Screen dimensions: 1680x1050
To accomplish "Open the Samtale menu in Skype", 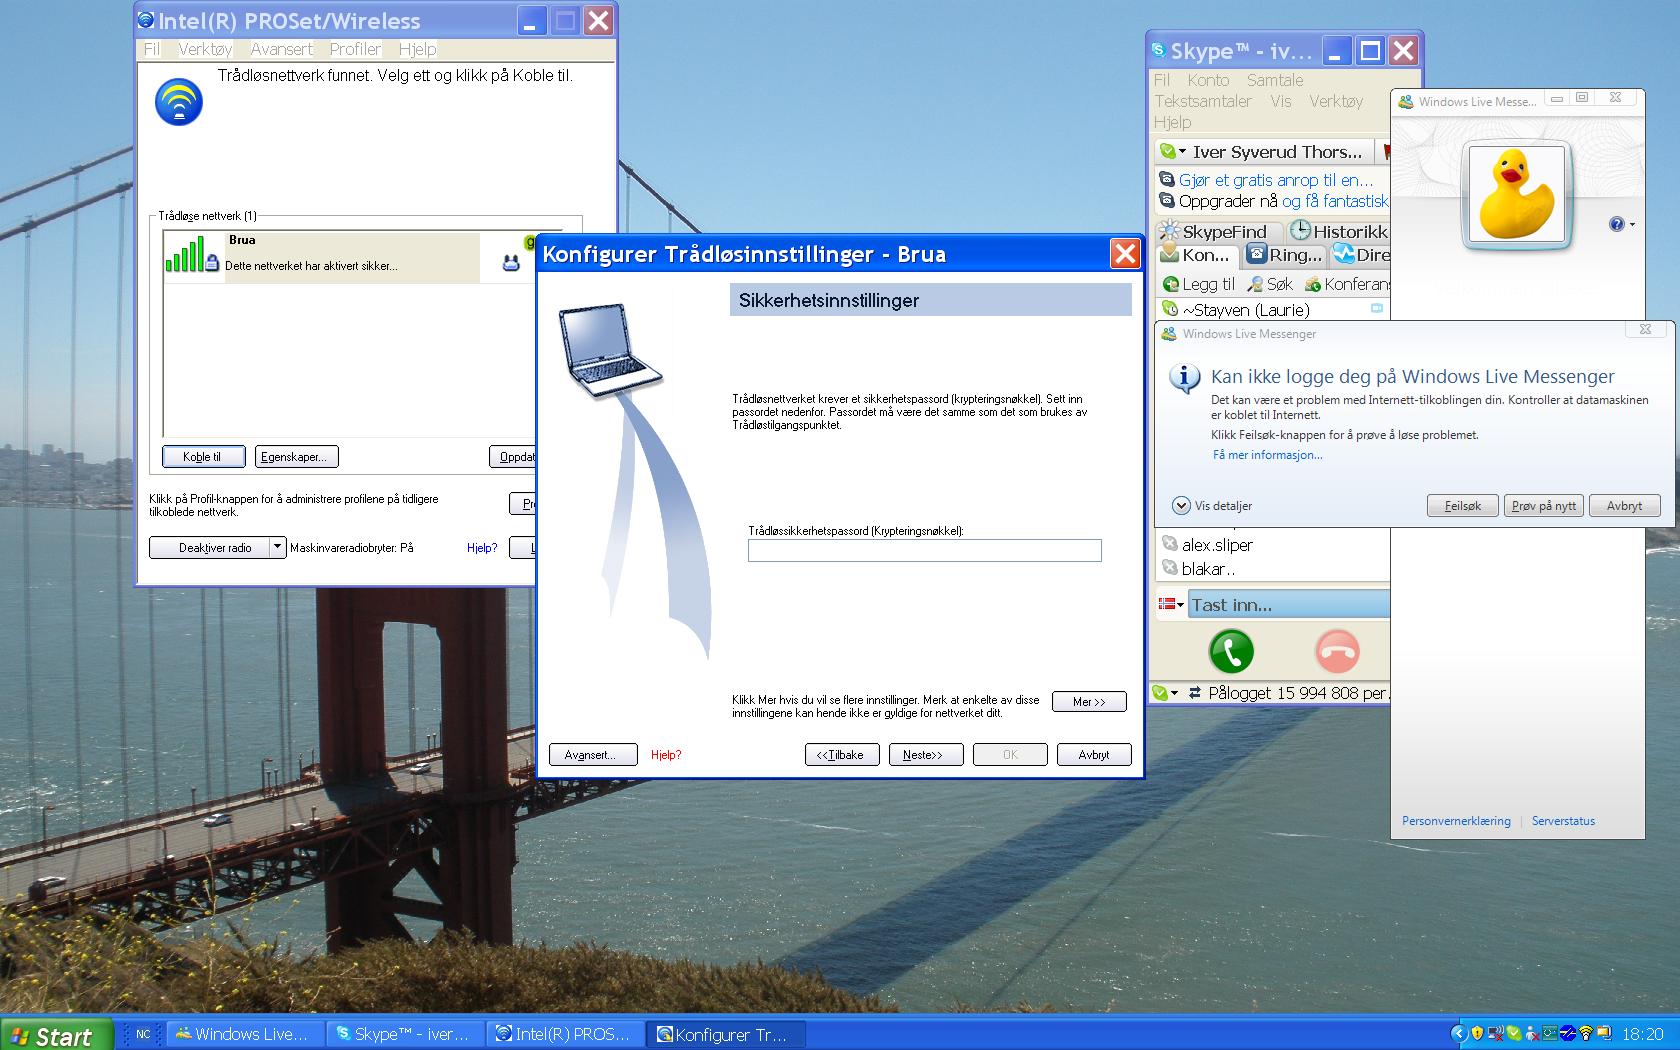I will 1275,80.
